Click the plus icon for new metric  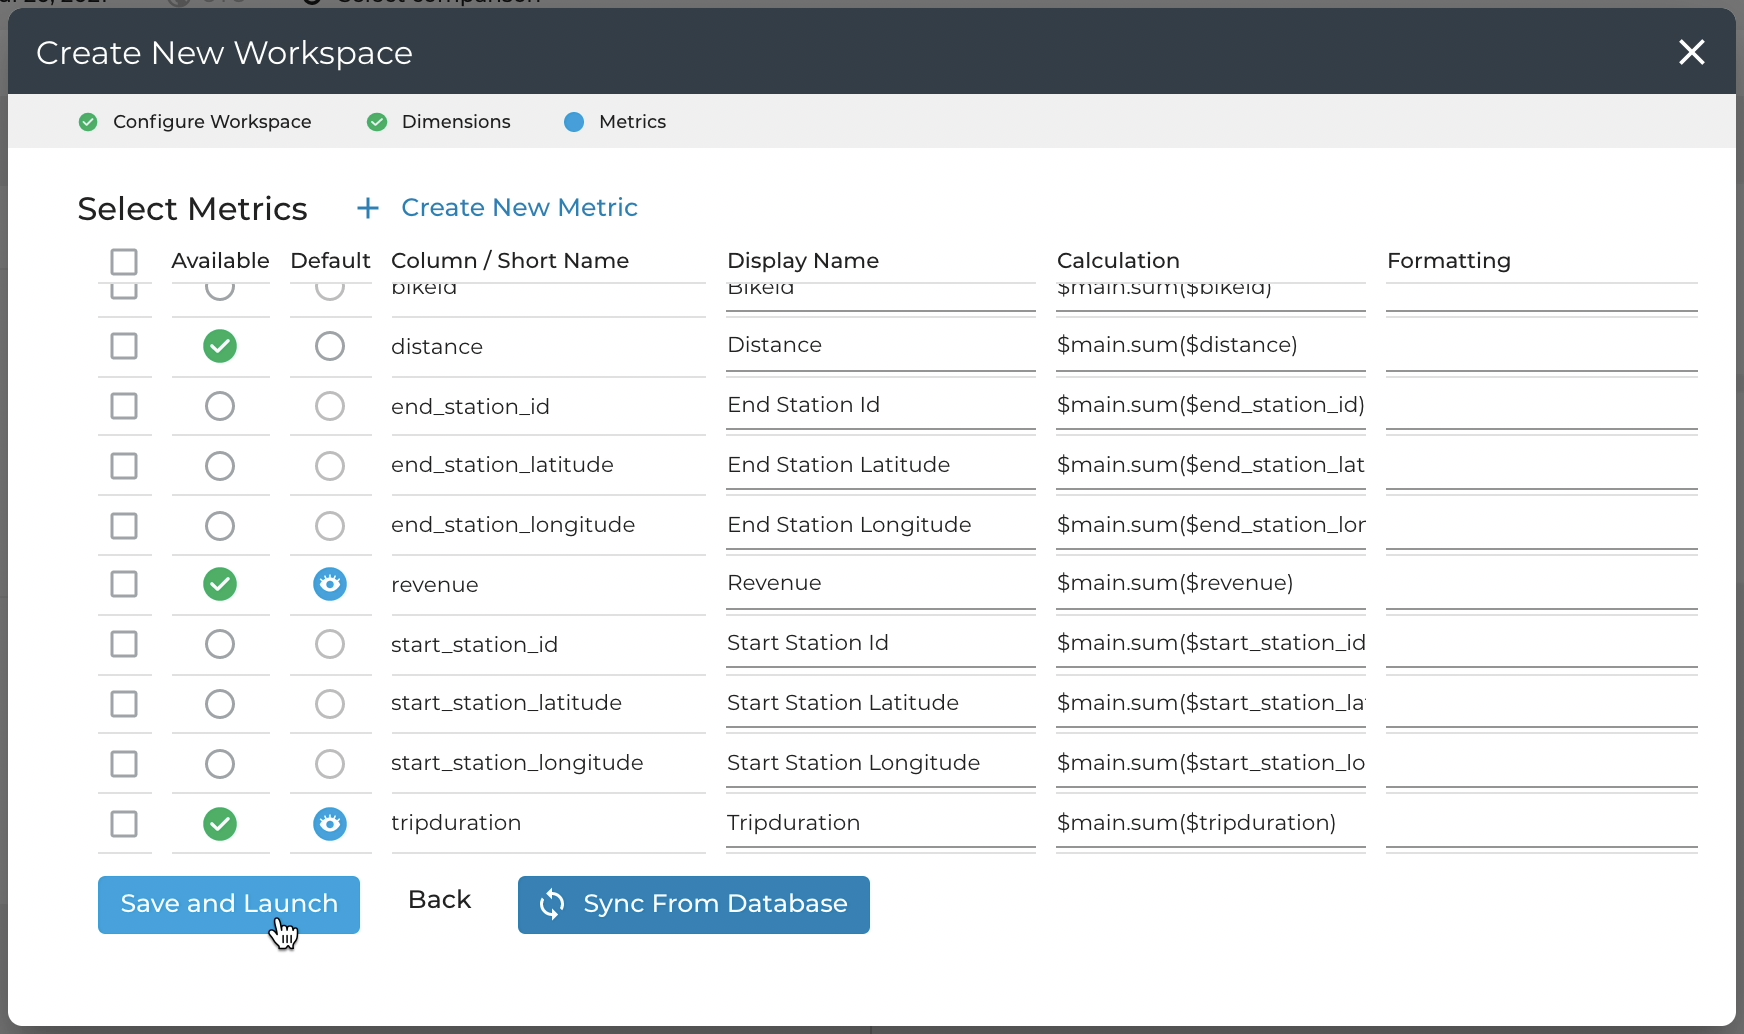[368, 208]
